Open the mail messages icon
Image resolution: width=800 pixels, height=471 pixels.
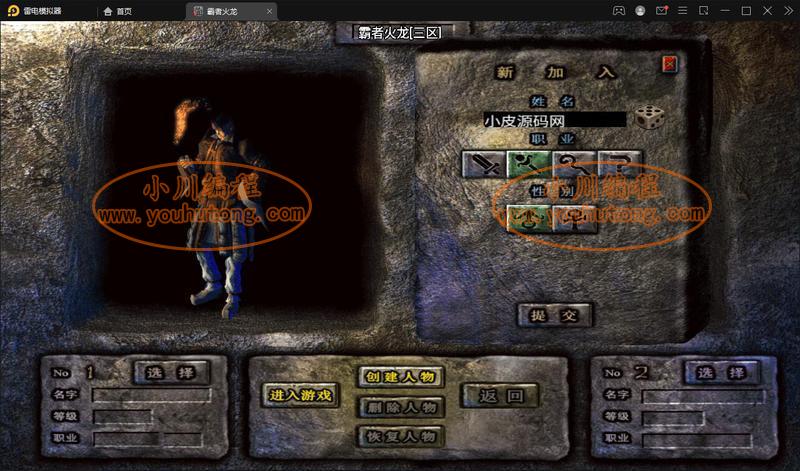click(x=661, y=10)
